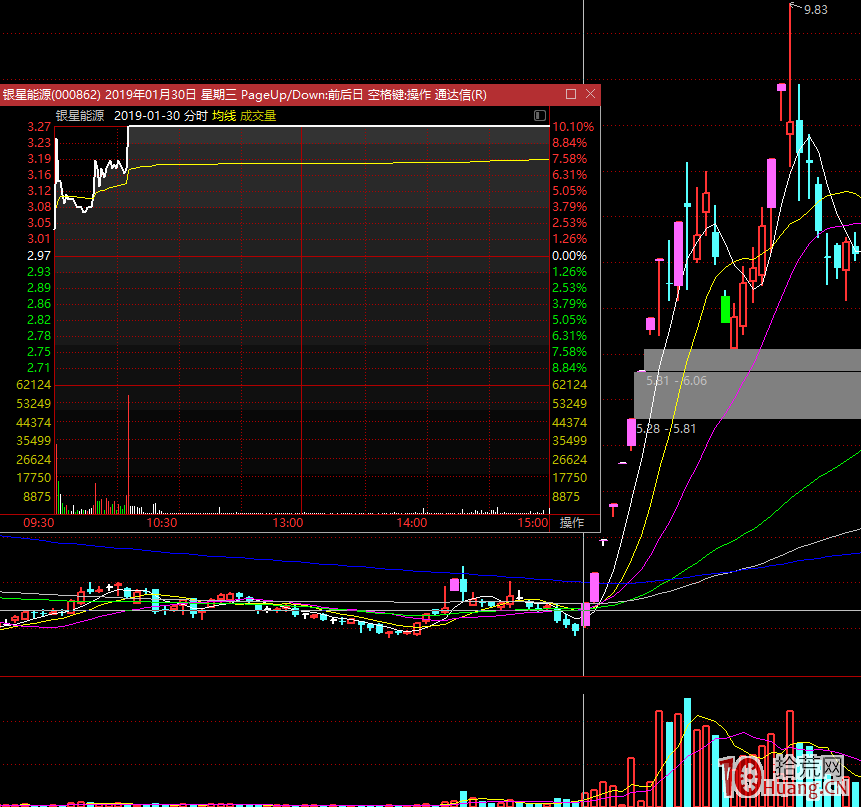This screenshot has width=861, height=807.
Task: Click the 3.27 limit-up price label
Action: pyautogui.click(x=39, y=127)
